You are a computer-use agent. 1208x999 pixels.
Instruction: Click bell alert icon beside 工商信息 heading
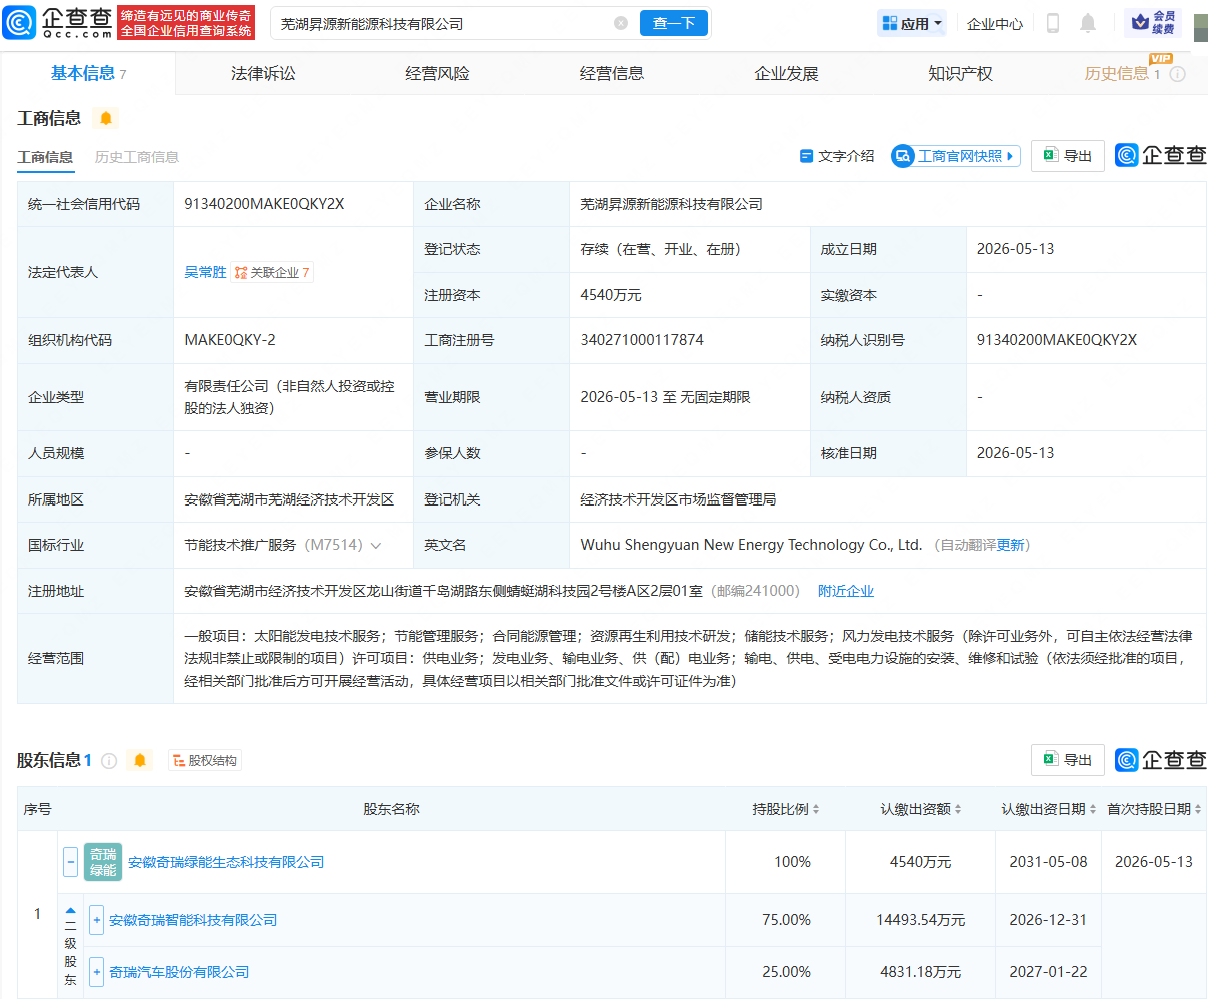[105, 118]
